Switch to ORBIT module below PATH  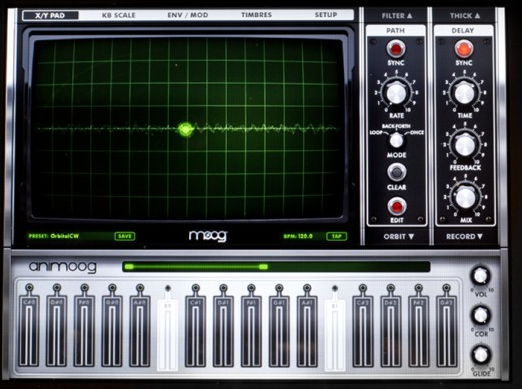click(x=399, y=236)
